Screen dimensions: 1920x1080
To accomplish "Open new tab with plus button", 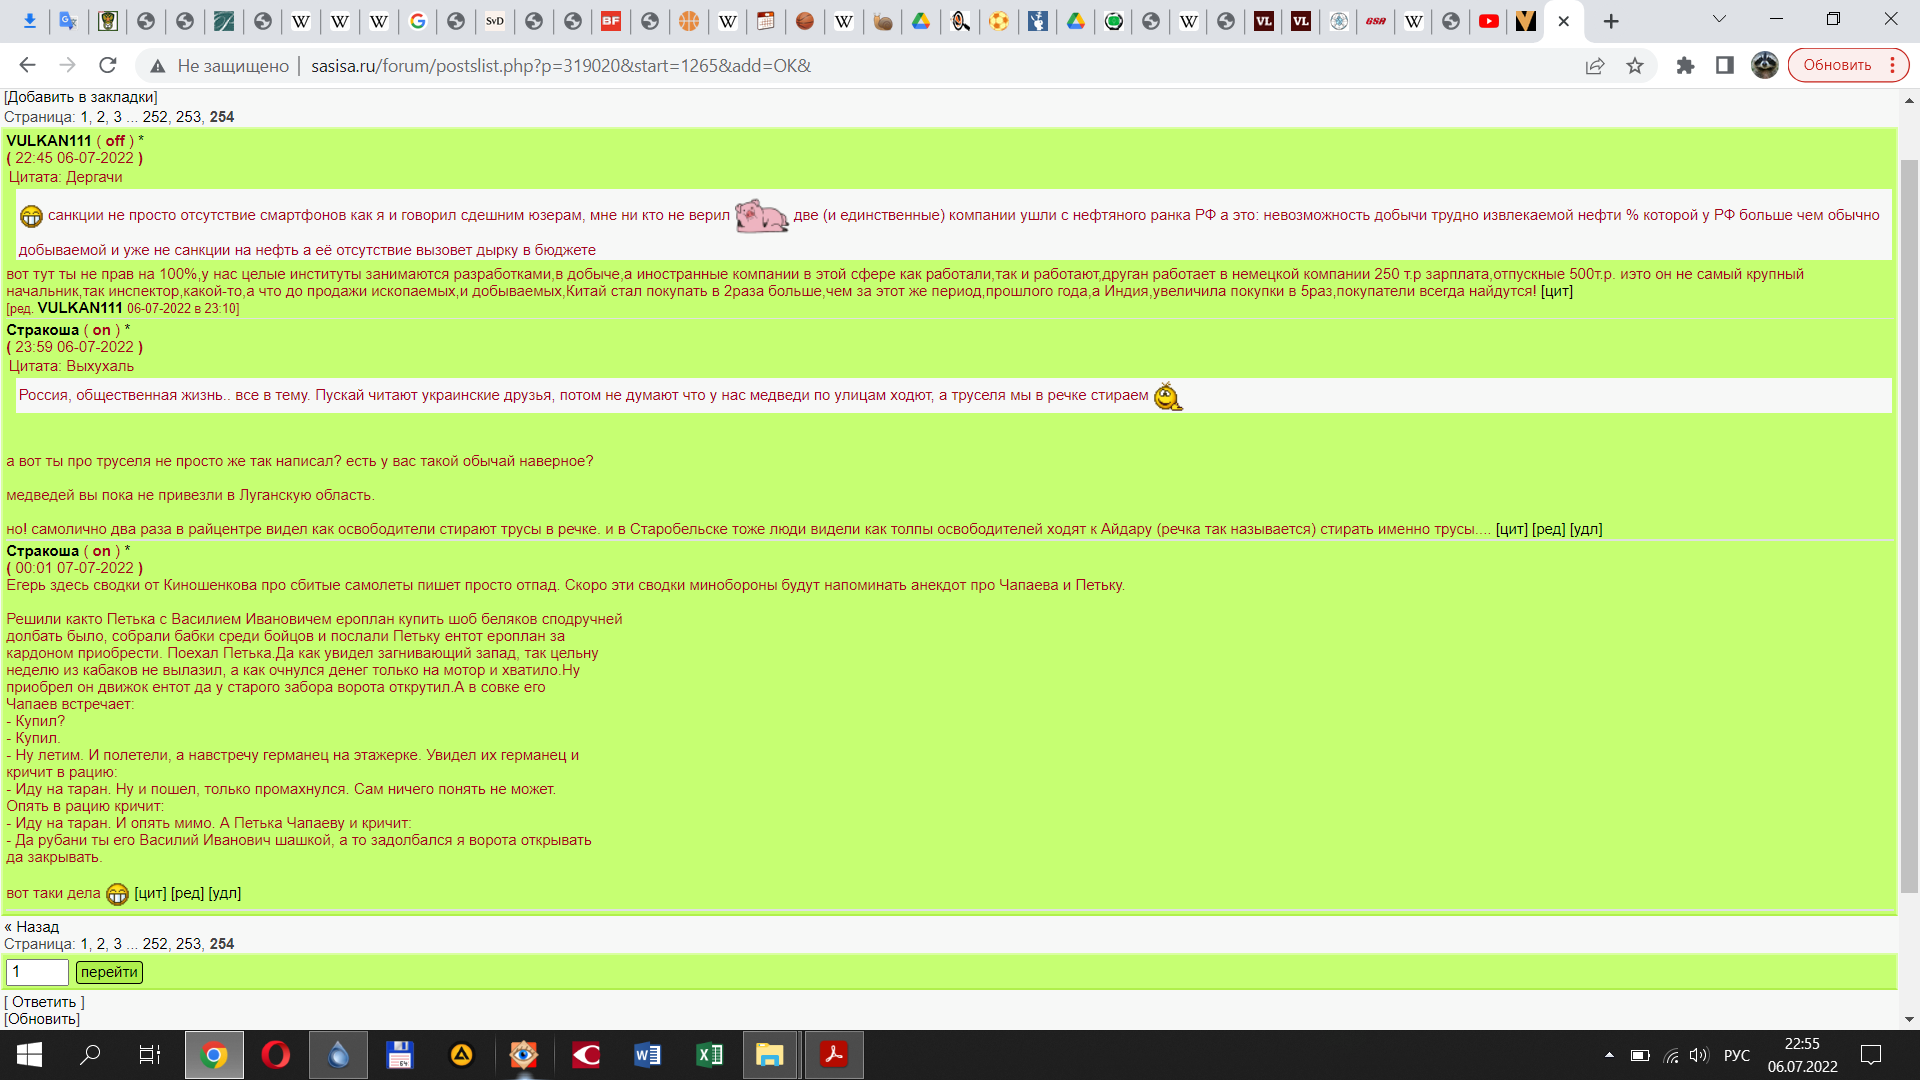I will pyautogui.click(x=1611, y=21).
